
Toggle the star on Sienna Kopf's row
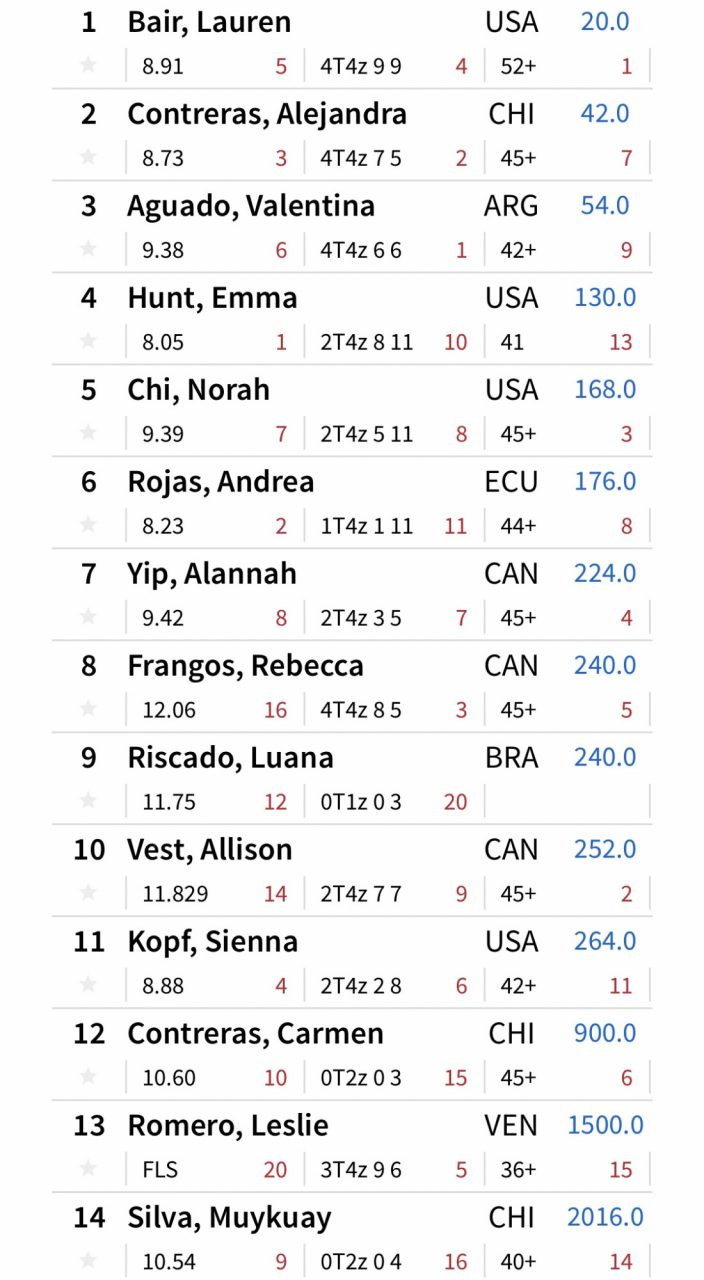pyautogui.click(x=88, y=986)
